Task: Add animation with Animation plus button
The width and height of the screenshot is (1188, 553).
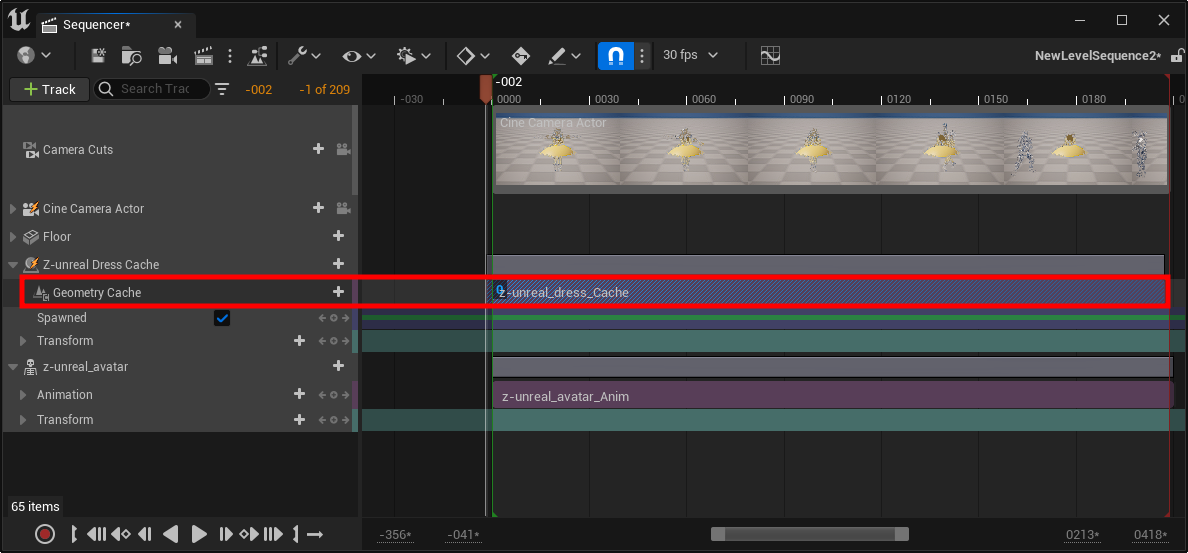Action: click(299, 394)
